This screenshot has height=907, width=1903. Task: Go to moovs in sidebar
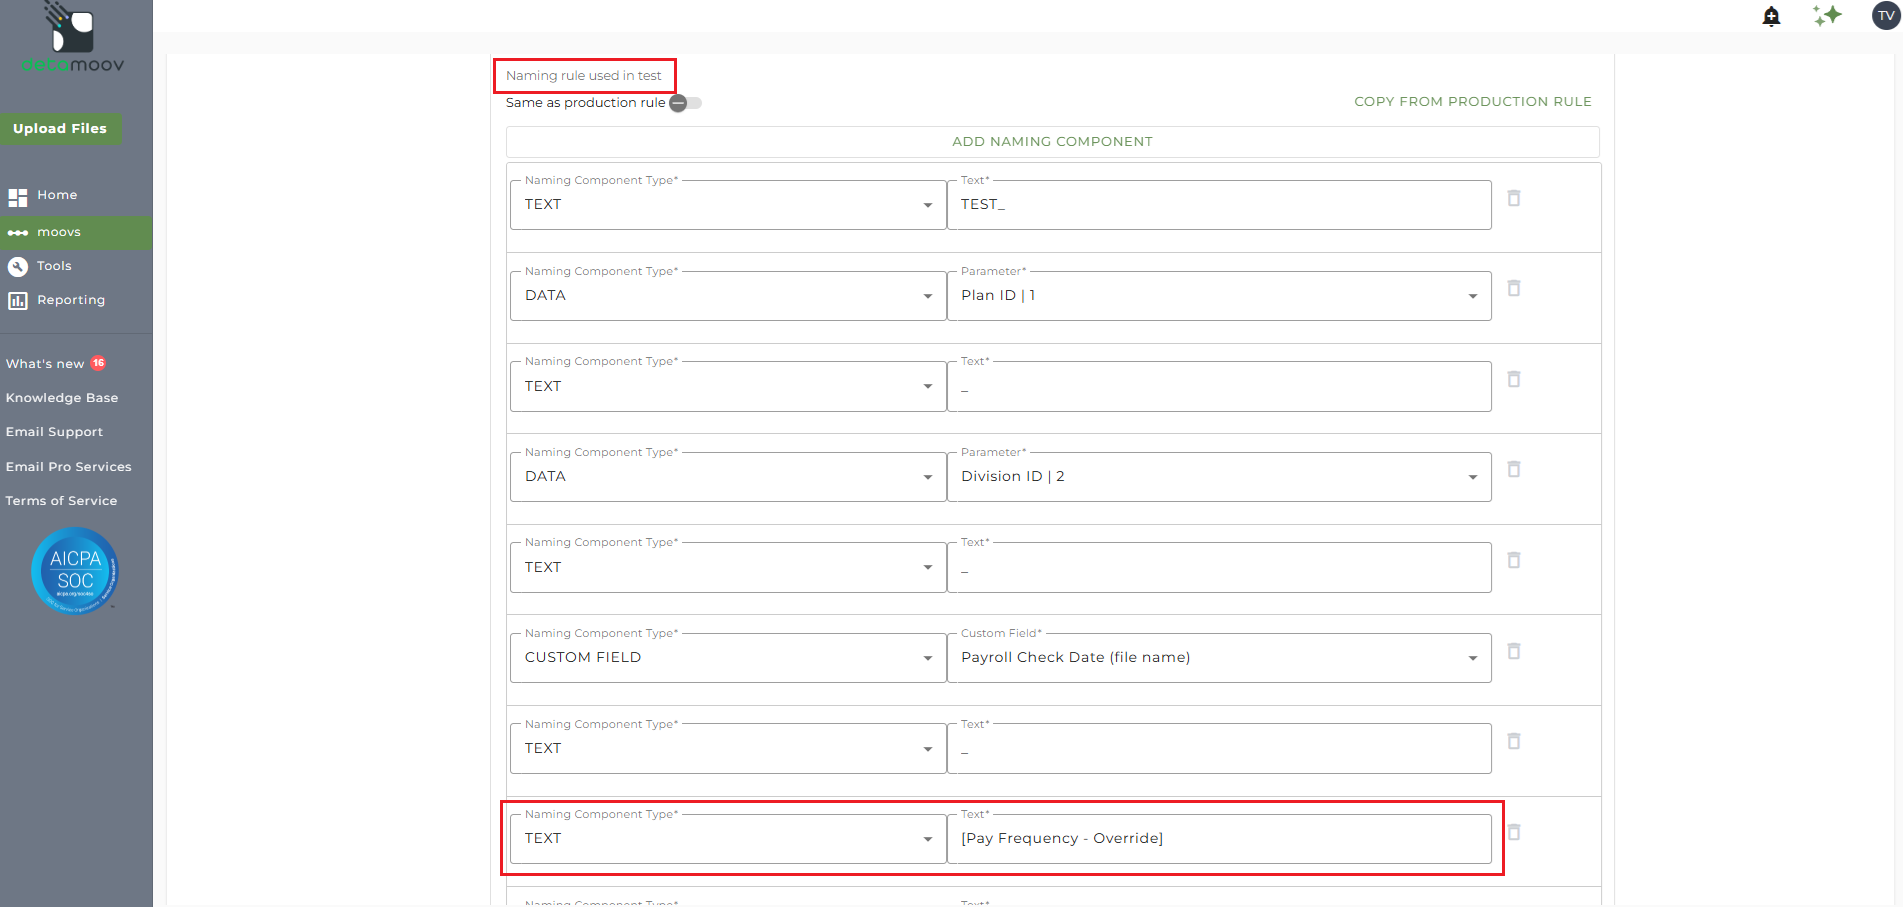click(59, 232)
